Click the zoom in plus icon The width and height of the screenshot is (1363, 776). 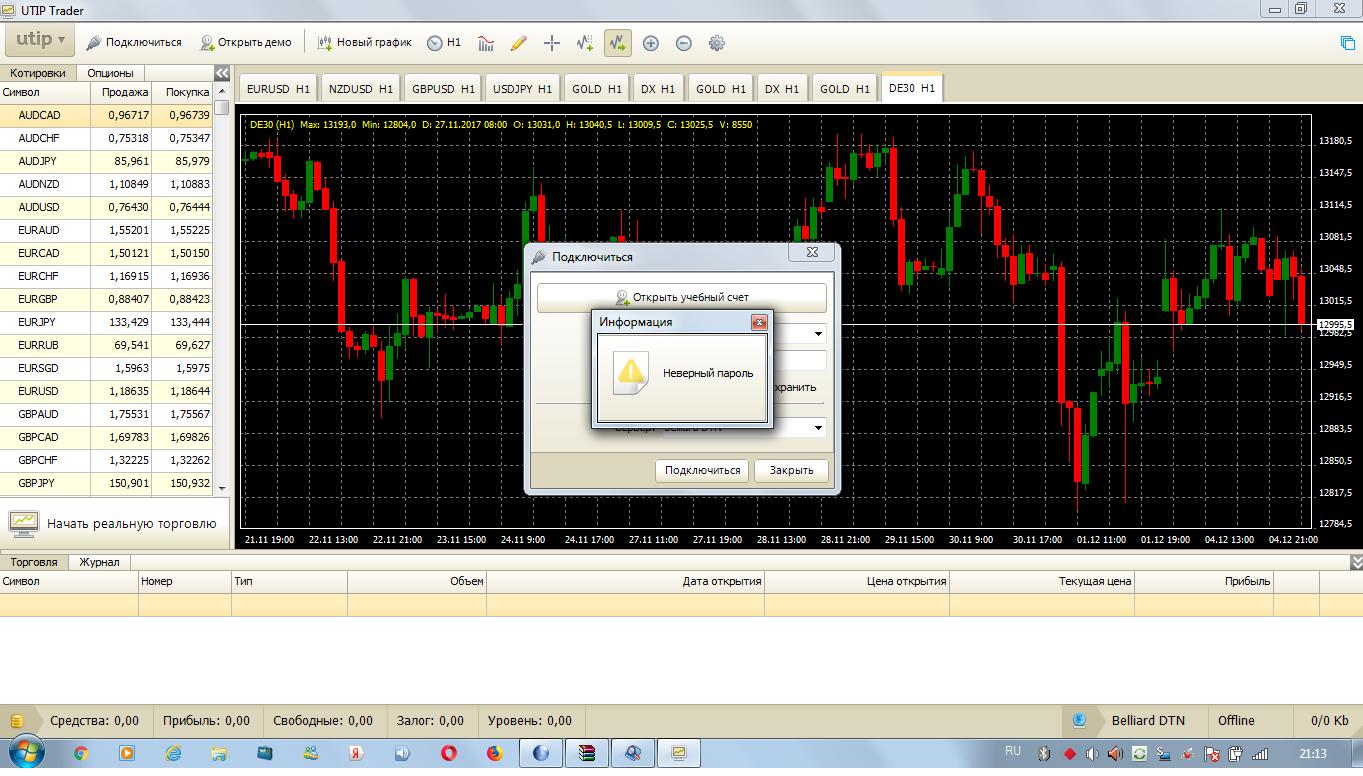tap(651, 43)
